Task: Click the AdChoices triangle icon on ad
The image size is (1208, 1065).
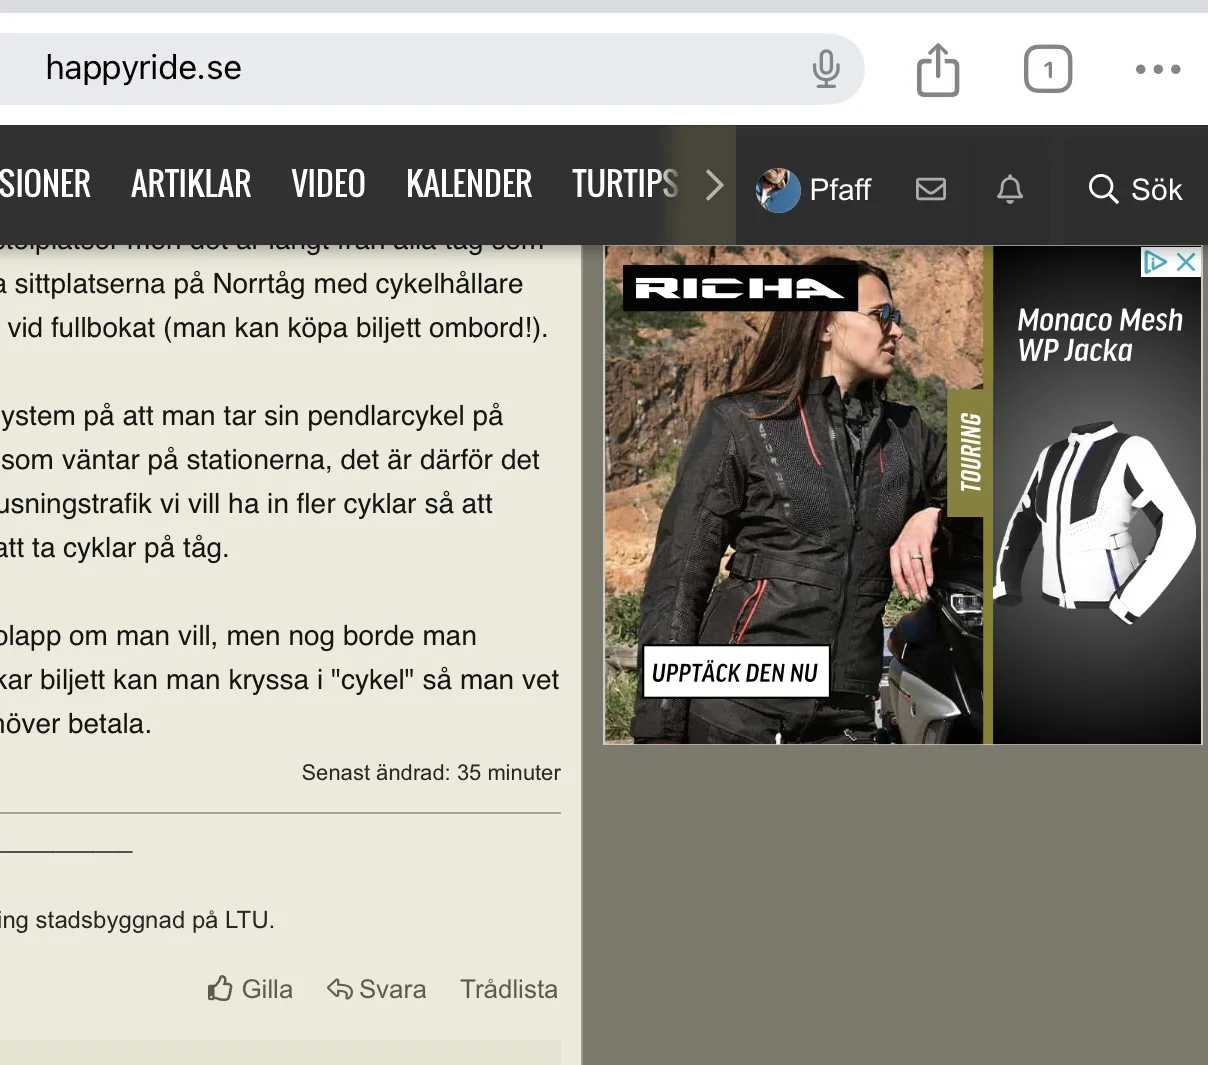Action: coord(1155,262)
